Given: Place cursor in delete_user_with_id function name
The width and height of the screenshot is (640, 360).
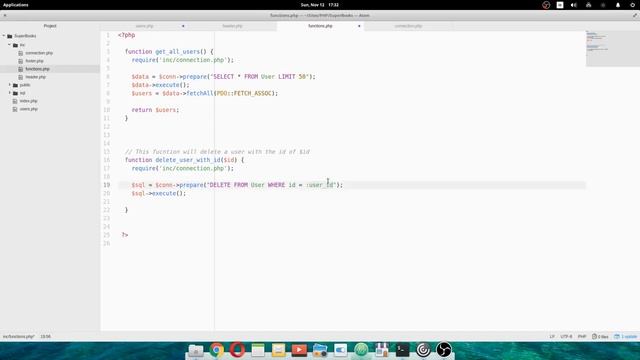Looking at the screenshot, I should coord(188,160).
